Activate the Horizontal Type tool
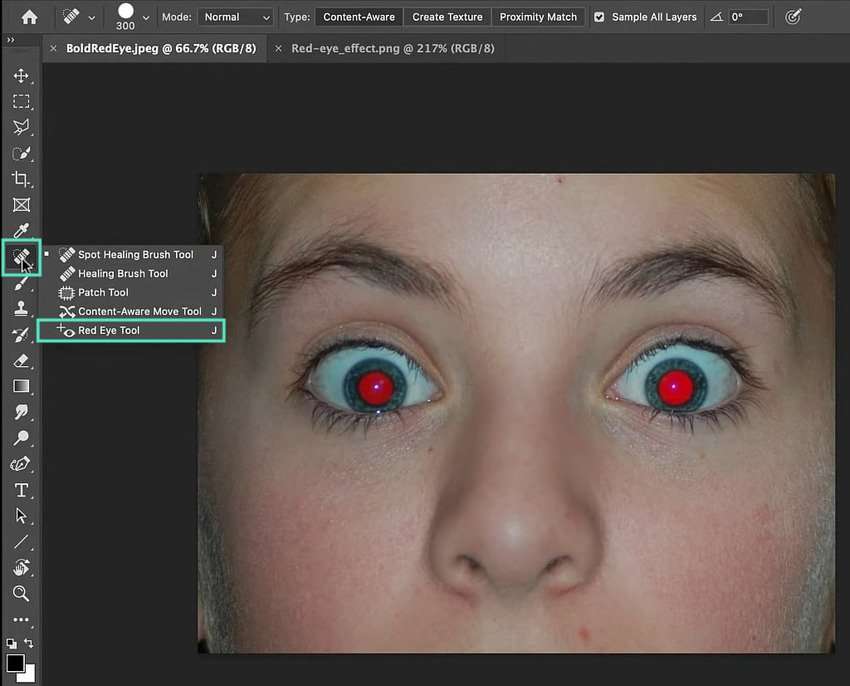850x686 pixels. tap(21, 490)
